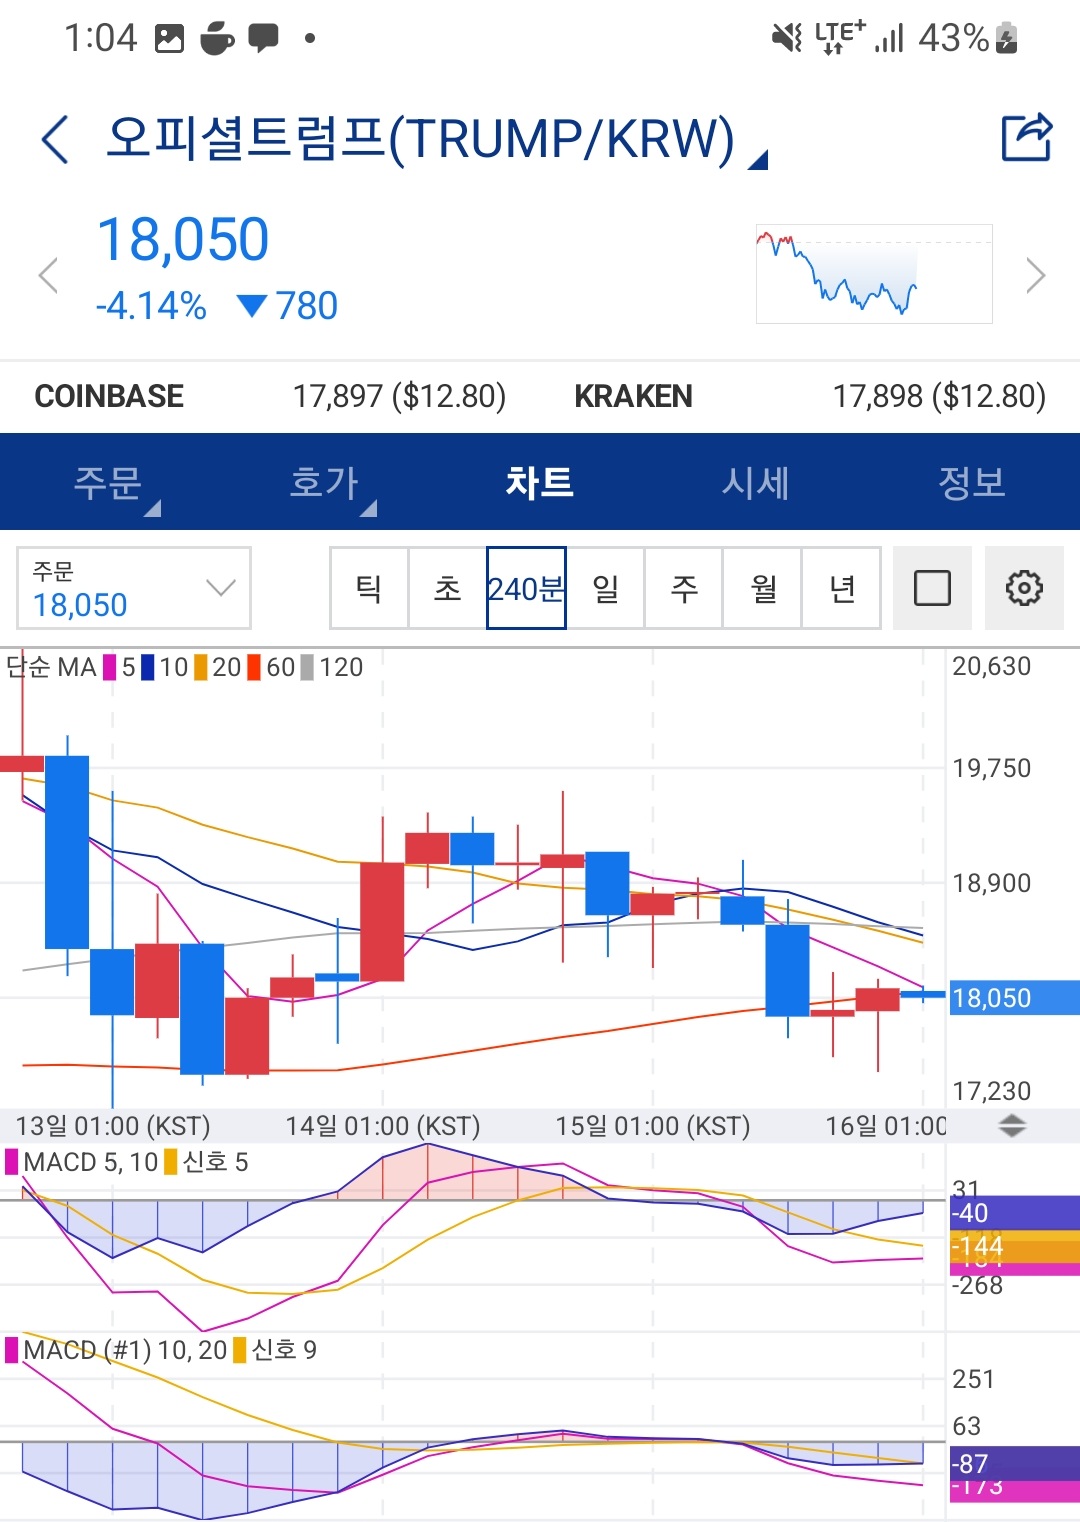Screen dimensions: 1080x1522
Task: Select the 일 daily chart interval
Action: [605, 588]
